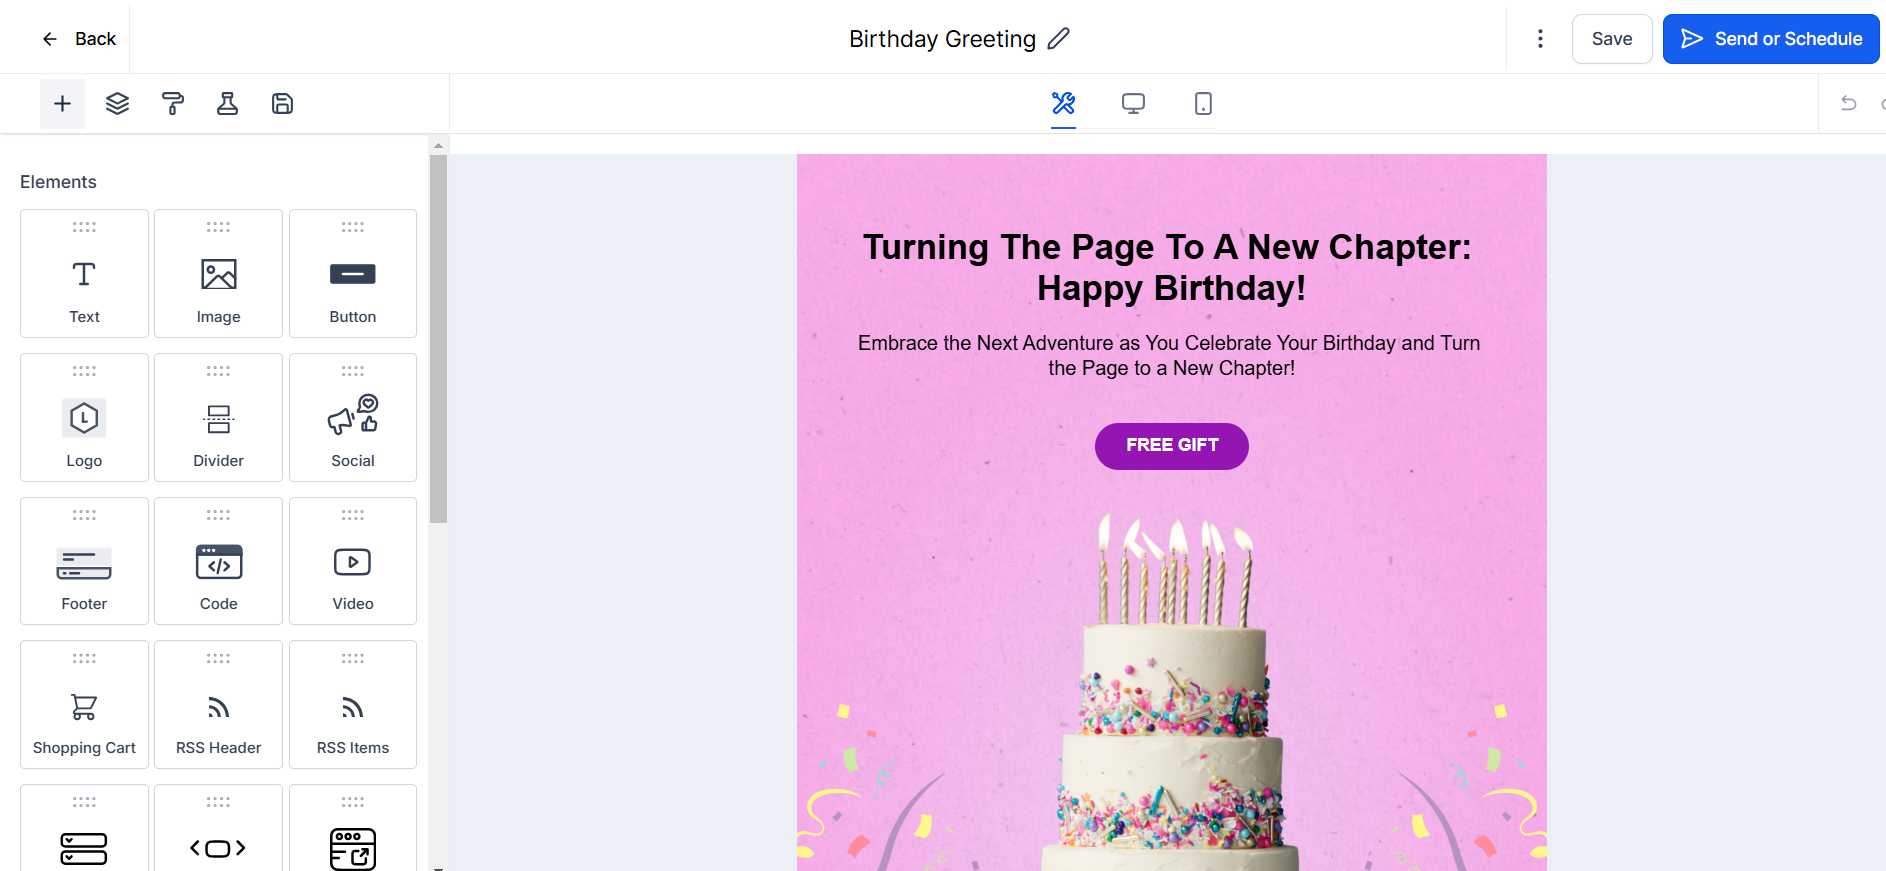Click the saved templates disk icon
Screen dimensions: 1886x871
tap(282, 104)
